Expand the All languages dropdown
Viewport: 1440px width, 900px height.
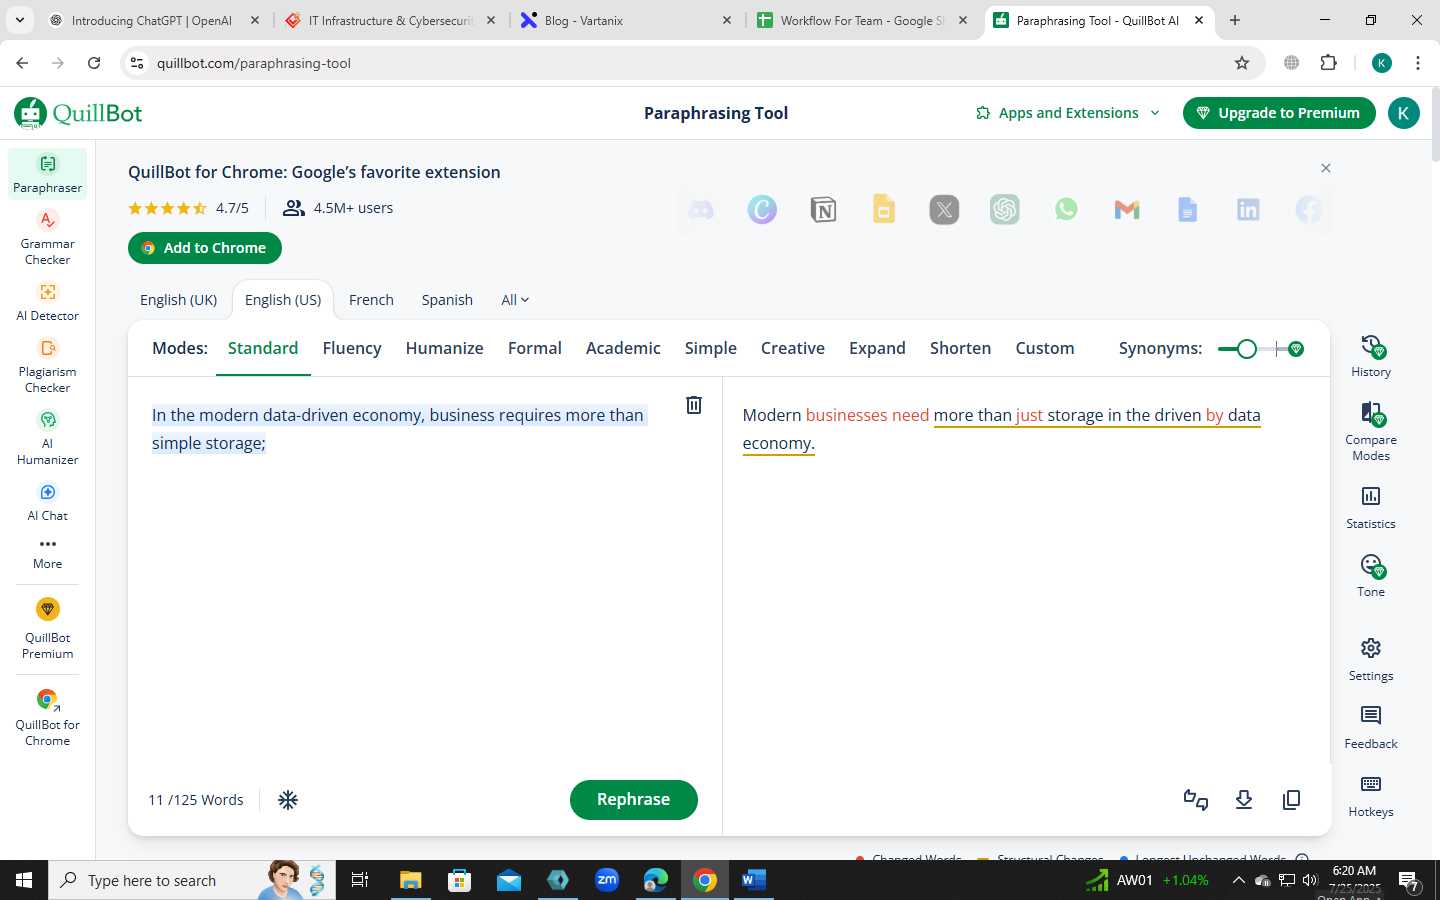[515, 300]
